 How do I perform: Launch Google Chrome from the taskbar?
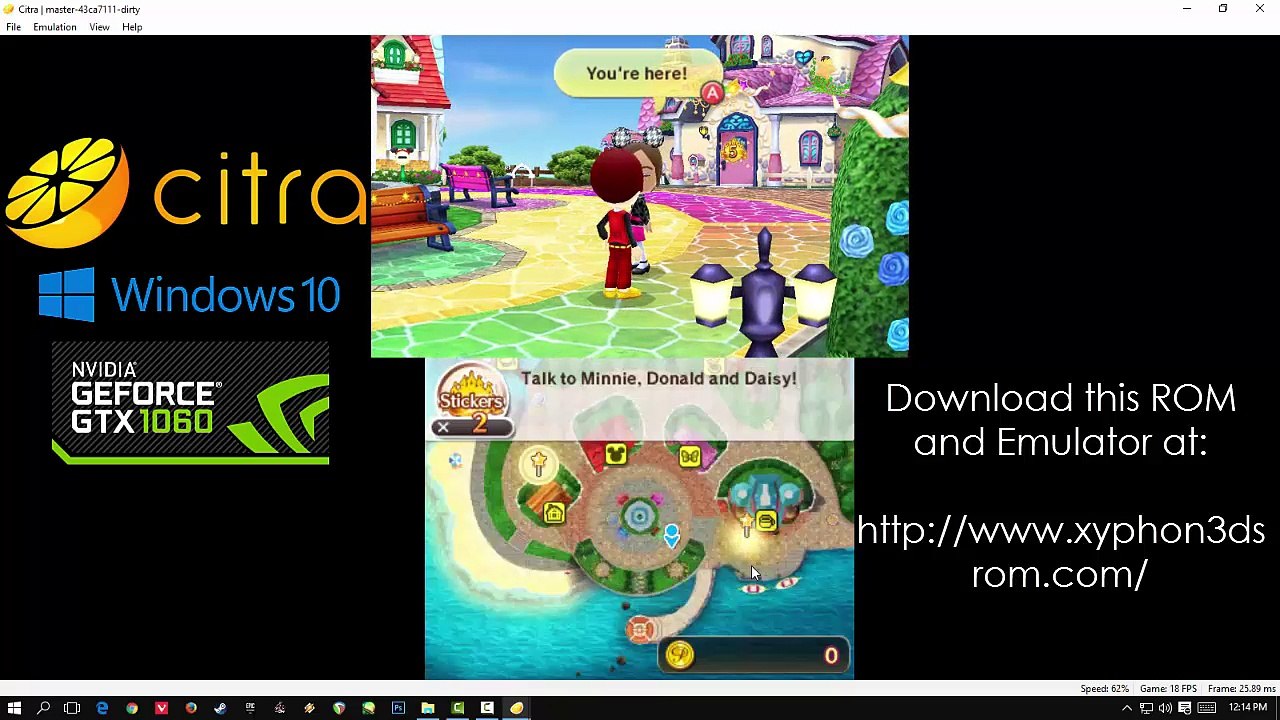pos(131,708)
